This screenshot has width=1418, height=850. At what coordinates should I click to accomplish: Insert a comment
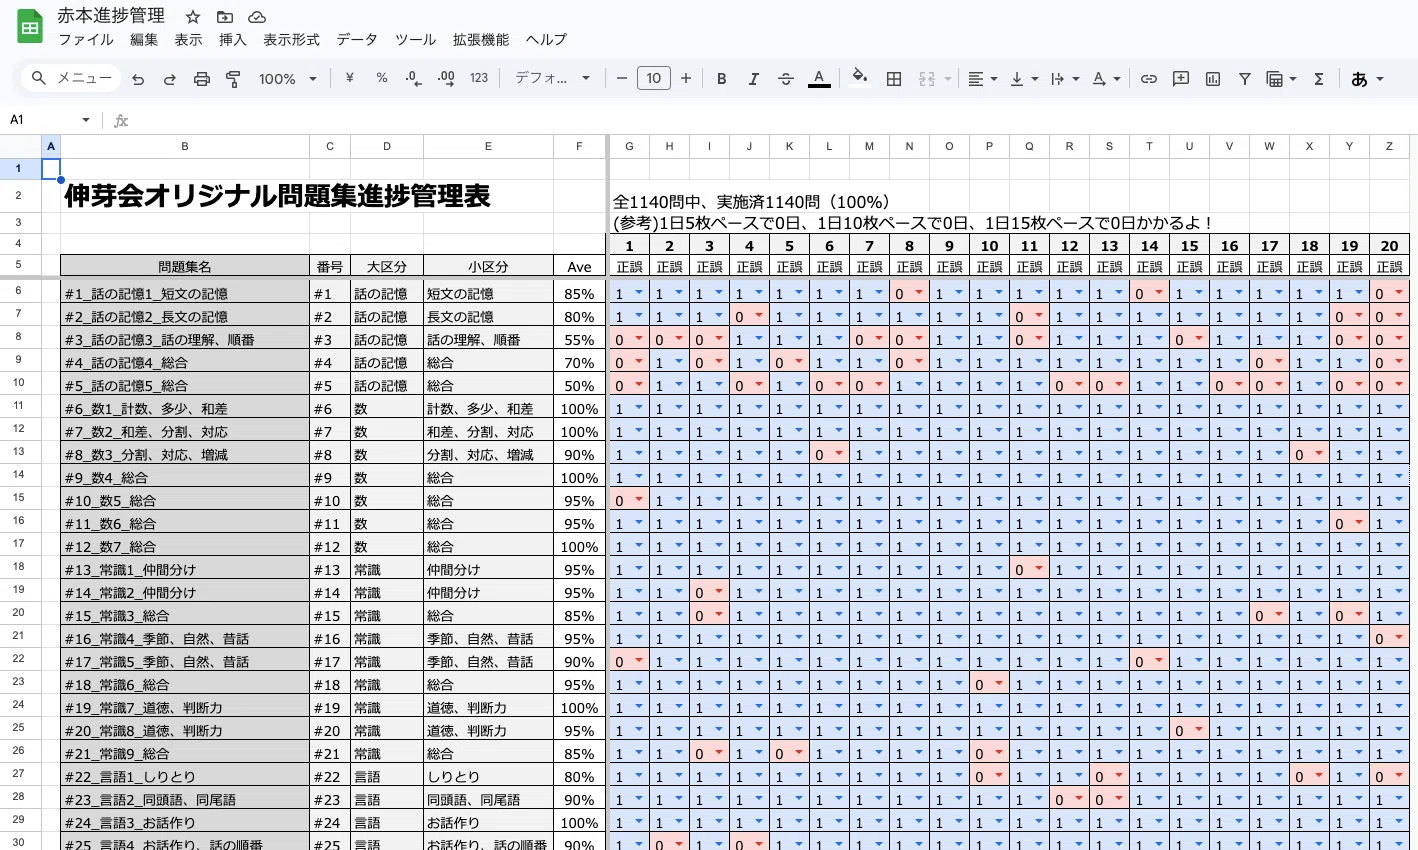point(1181,78)
